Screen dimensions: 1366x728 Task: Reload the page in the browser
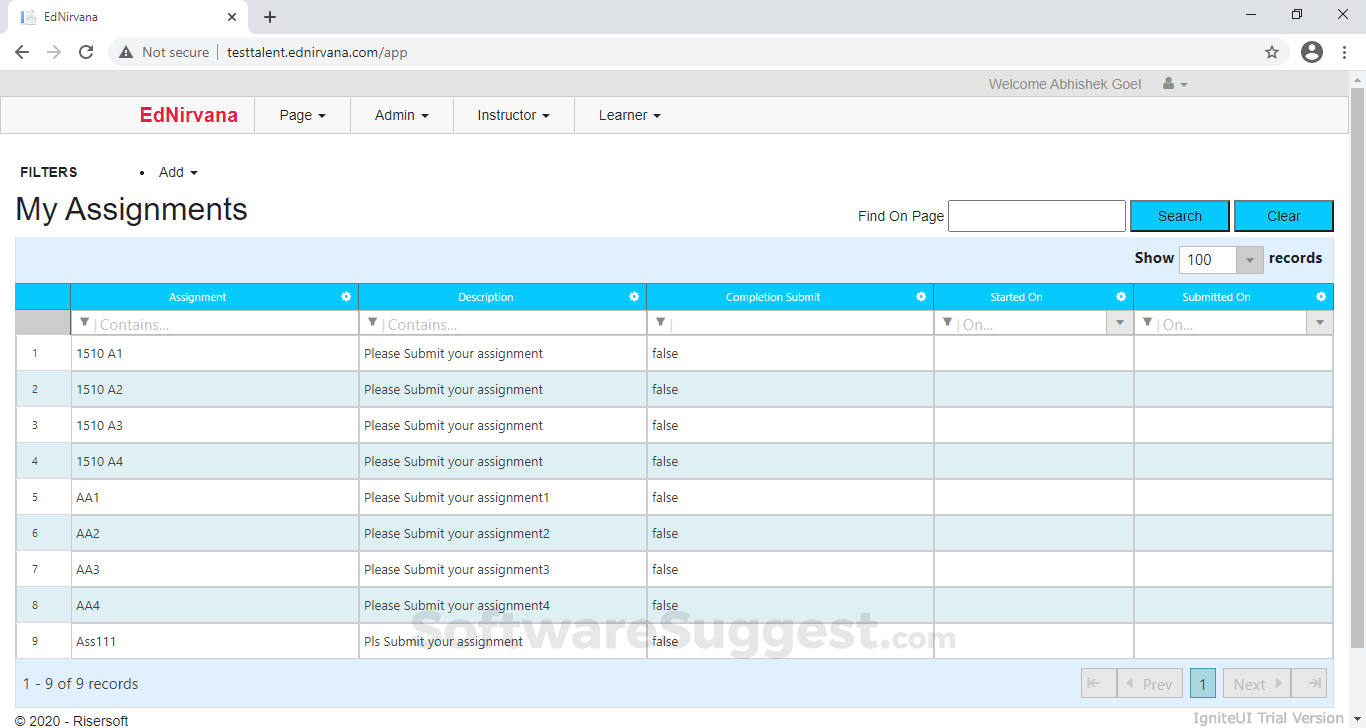(x=86, y=52)
